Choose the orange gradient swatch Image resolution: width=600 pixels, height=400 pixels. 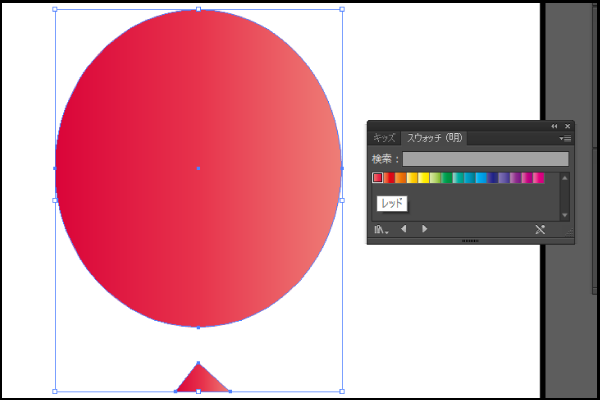pos(401,178)
